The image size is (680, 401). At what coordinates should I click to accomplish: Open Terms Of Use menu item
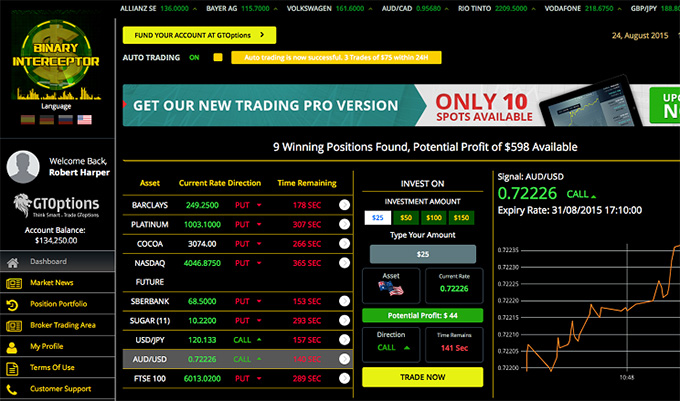point(57,368)
